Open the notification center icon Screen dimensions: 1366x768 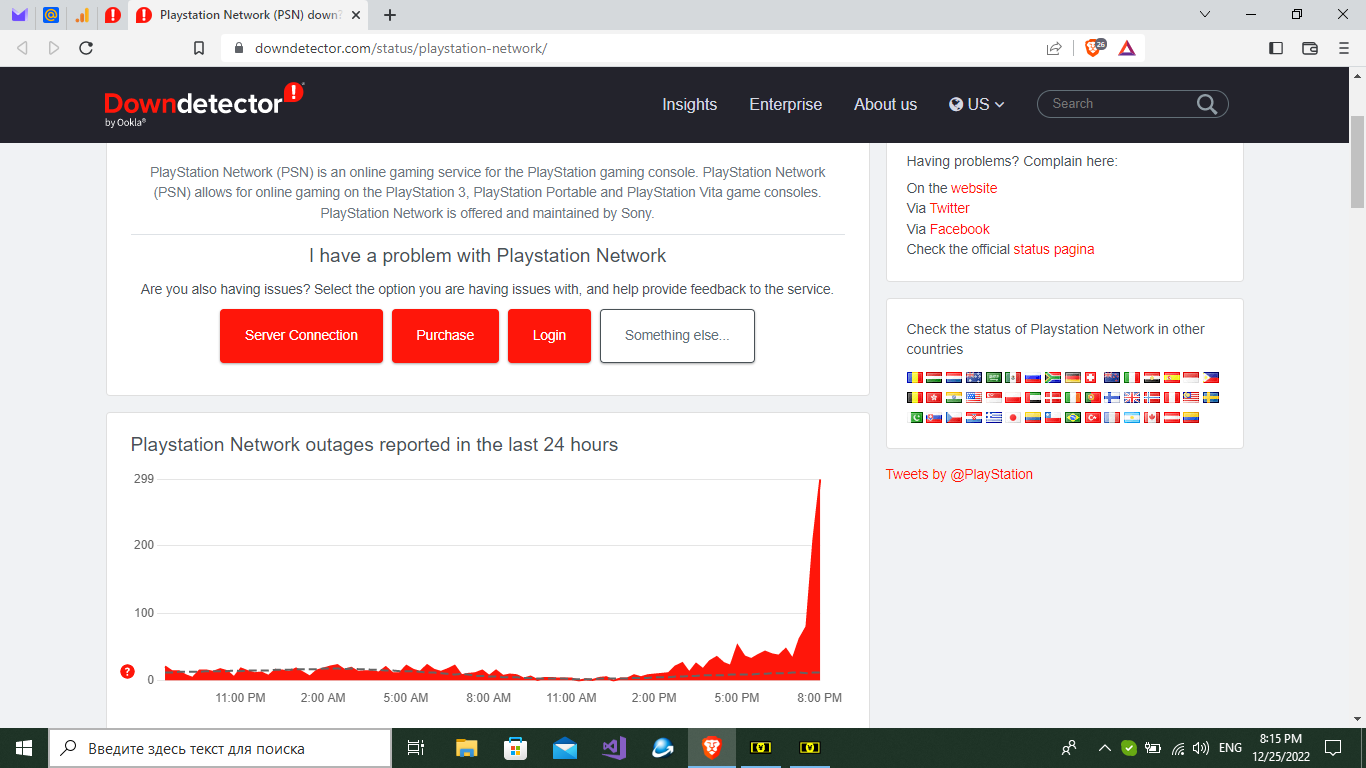[x=1333, y=748]
